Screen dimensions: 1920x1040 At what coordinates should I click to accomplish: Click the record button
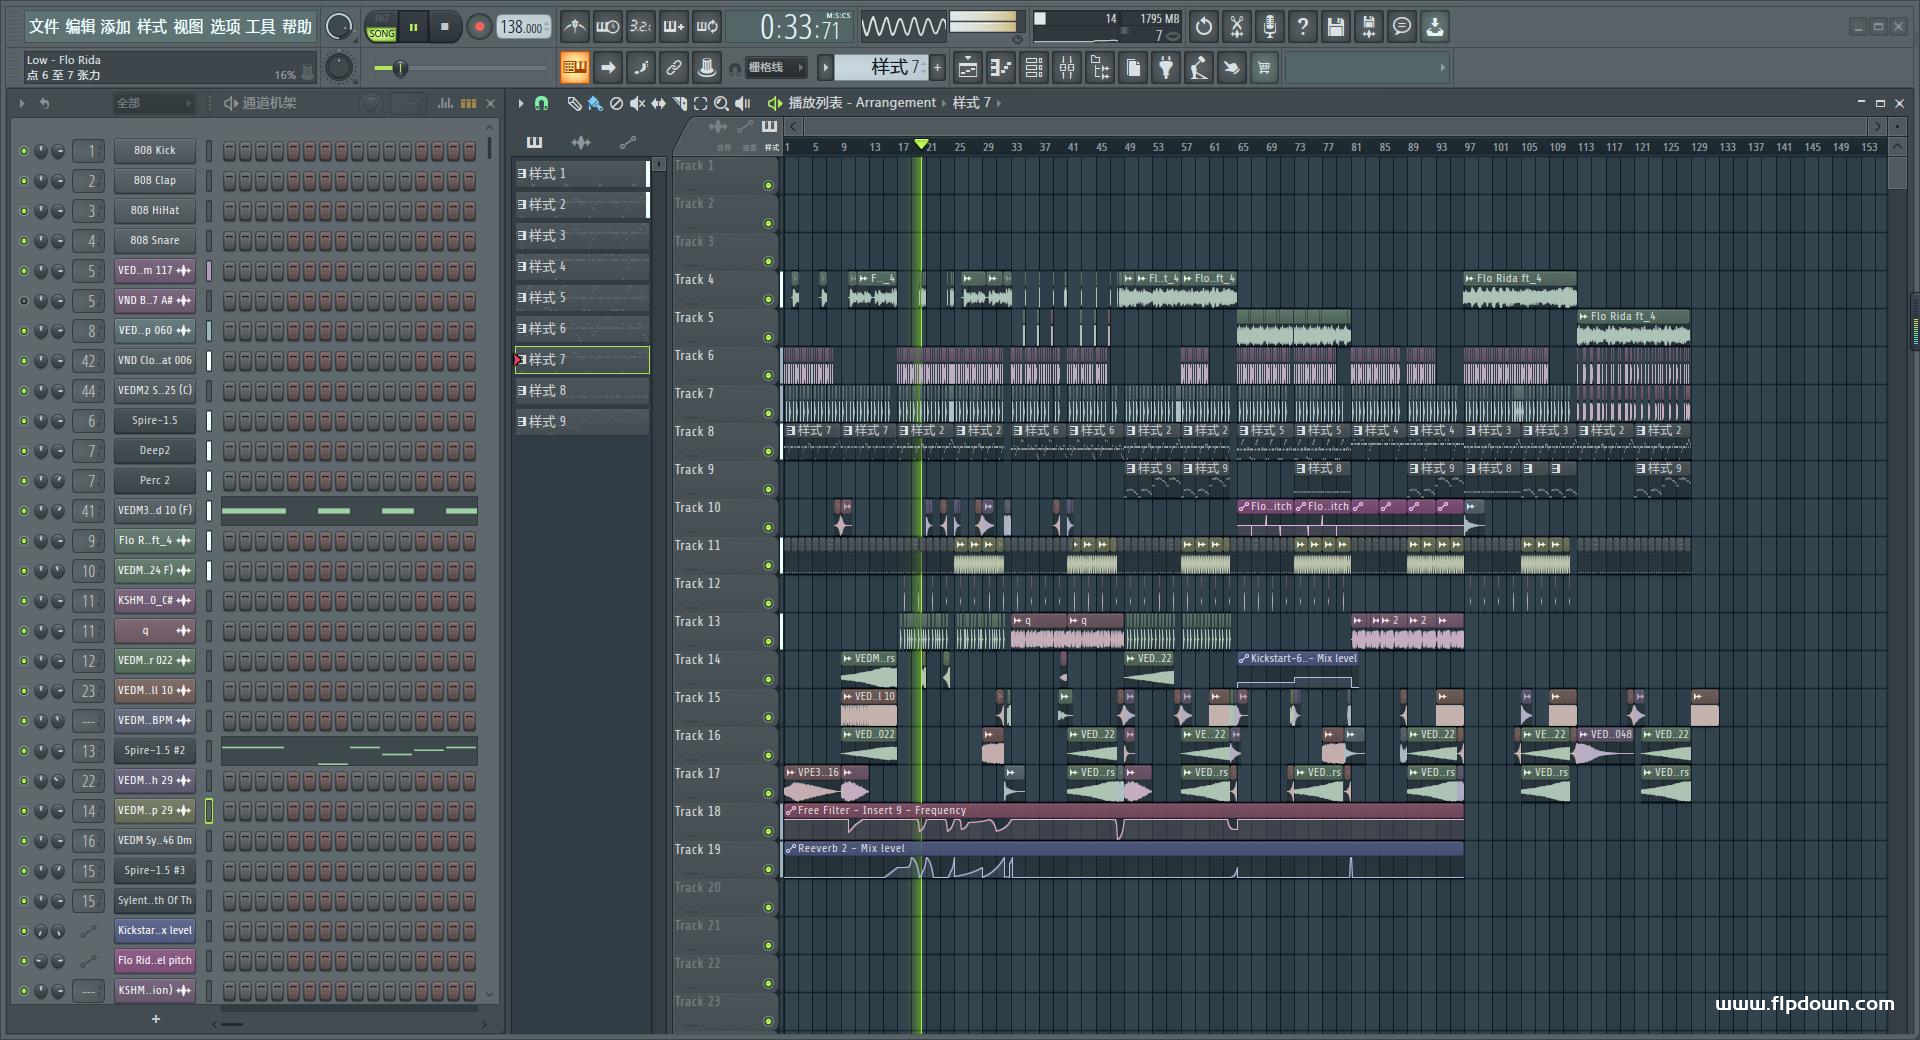[x=479, y=27]
